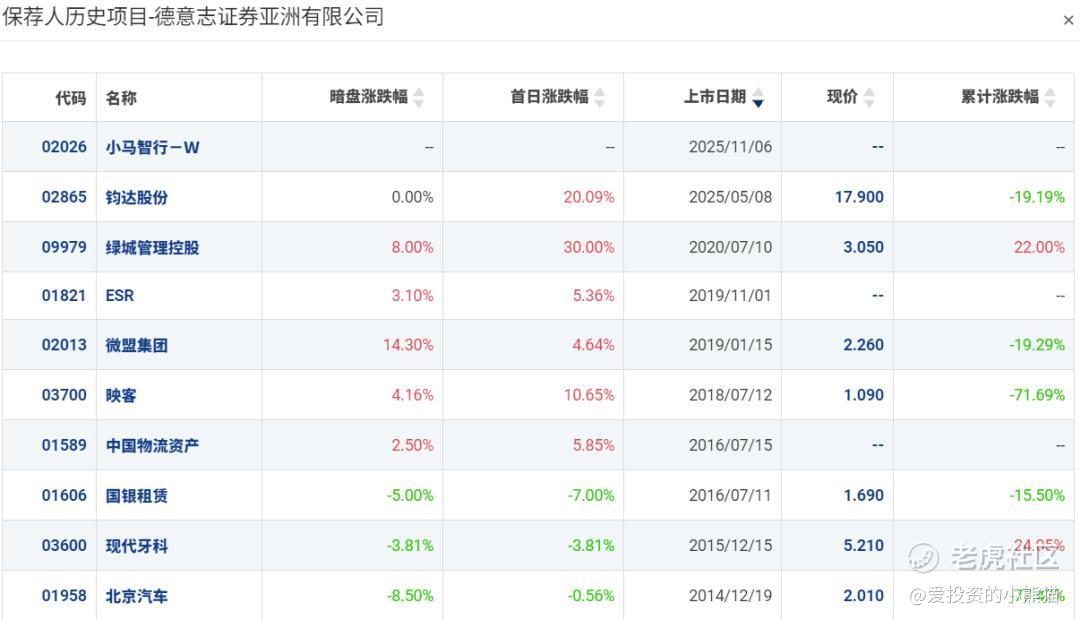
Task: Open stock code 01589
Action: click(64, 446)
